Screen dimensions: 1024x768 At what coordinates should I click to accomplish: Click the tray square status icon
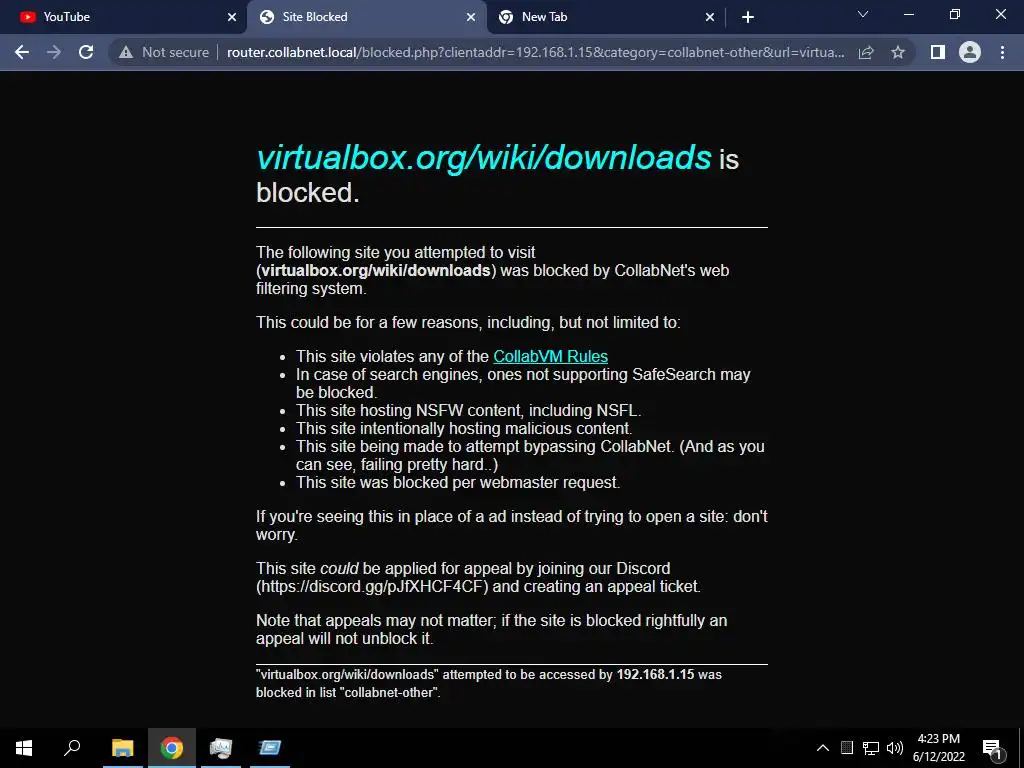(846, 748)
